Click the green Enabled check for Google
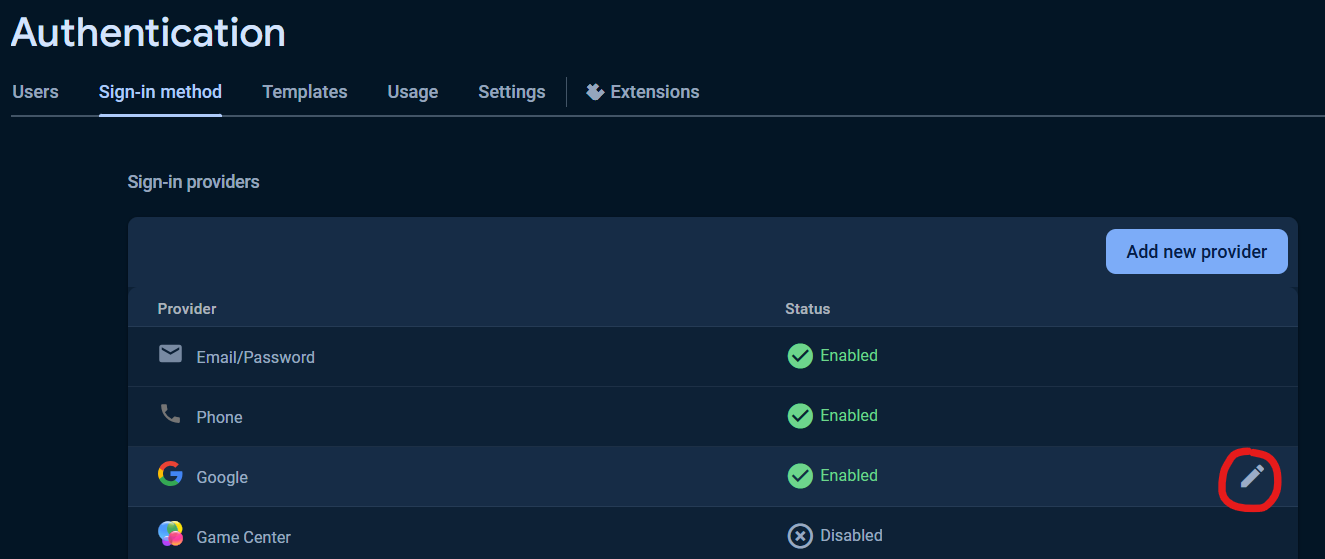Image resolution: width=1325 pixels, height=559 pixels. (800, 476)
